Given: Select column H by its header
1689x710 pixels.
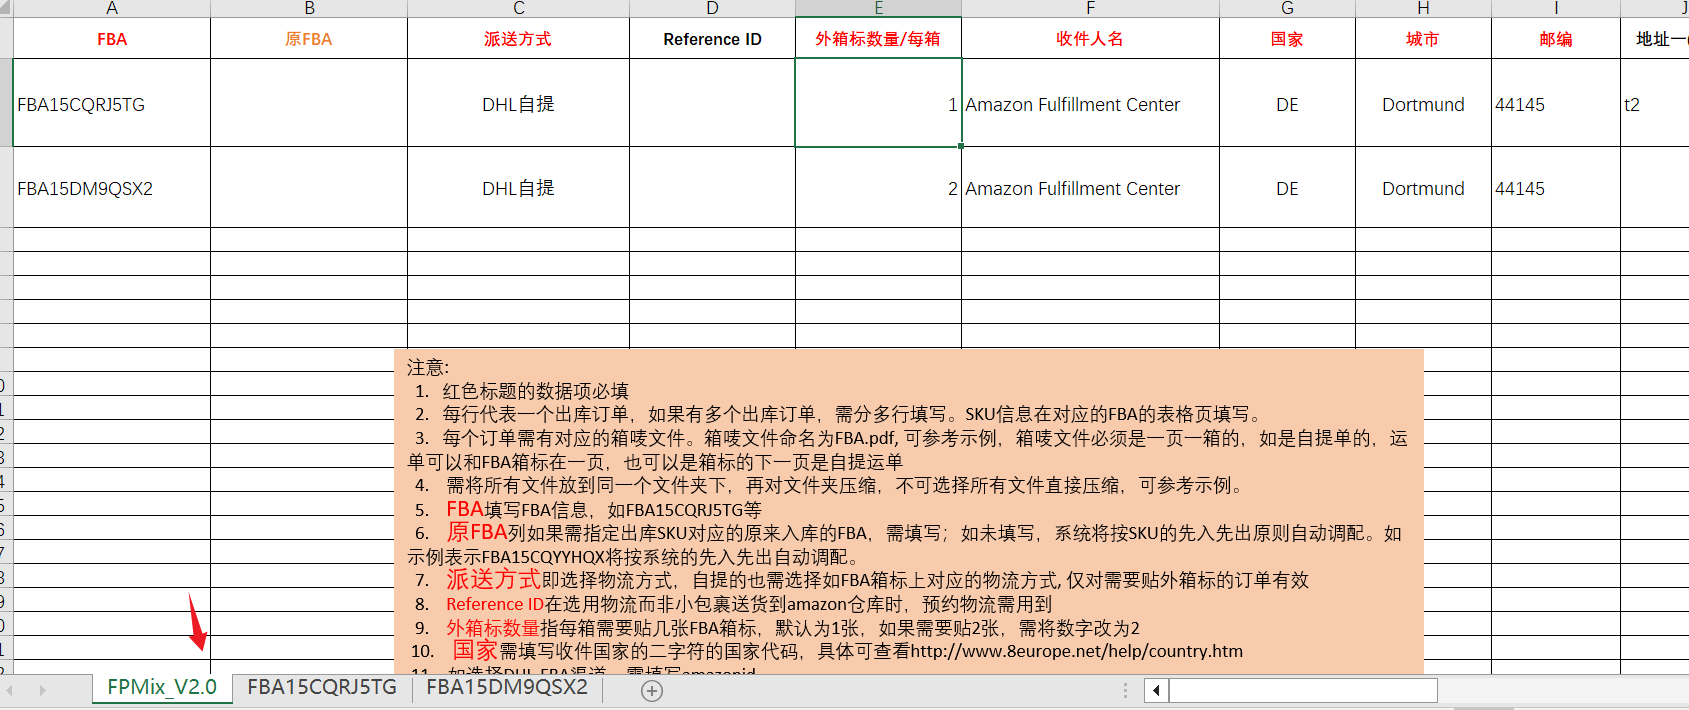Looking at the screenshot, I should pyautogui.click(x=1423, y=8).
